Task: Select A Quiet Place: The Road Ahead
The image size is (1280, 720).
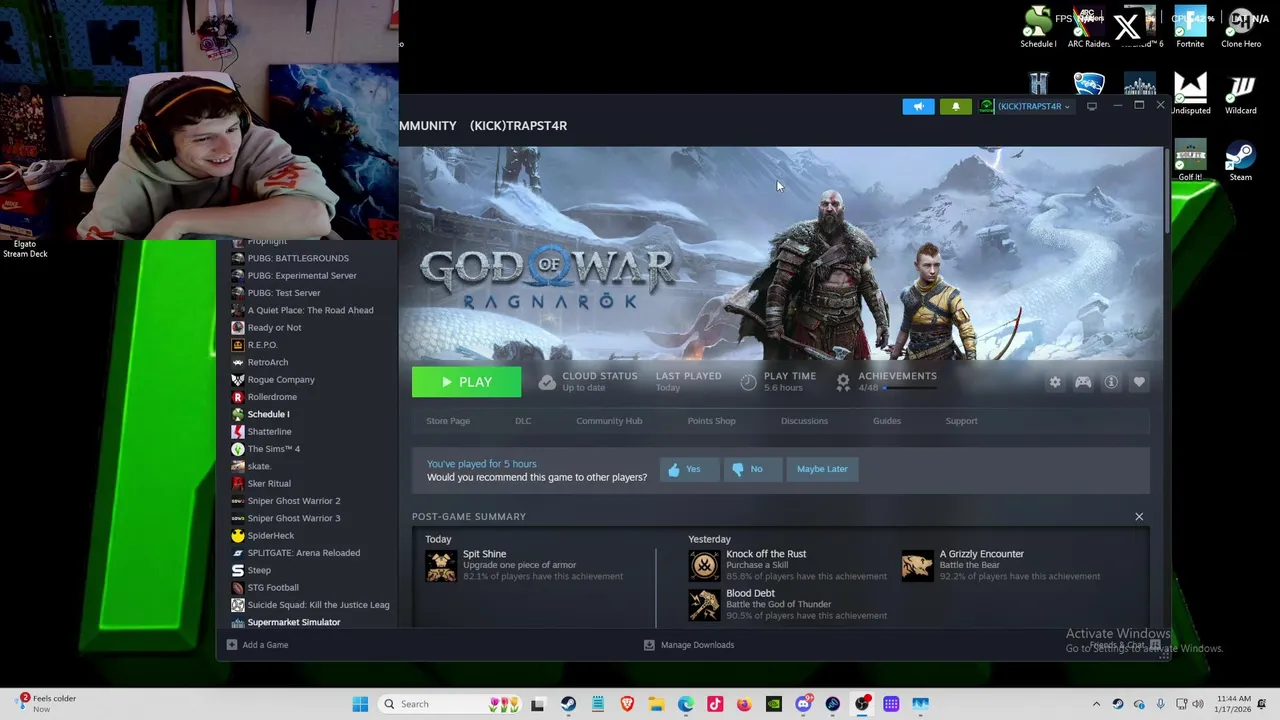Action: pyautogui.click(x=310, y=310)
